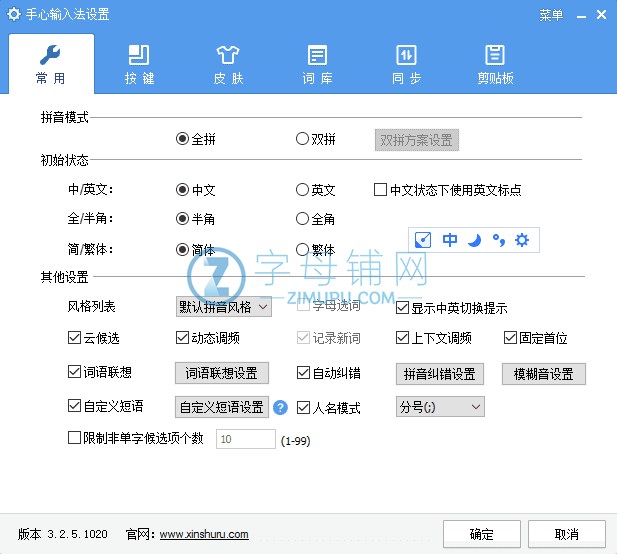Expand the 默认拼音风格 dropdown
This screenshot has width=617, height=554.
click(x=224, y=307)
